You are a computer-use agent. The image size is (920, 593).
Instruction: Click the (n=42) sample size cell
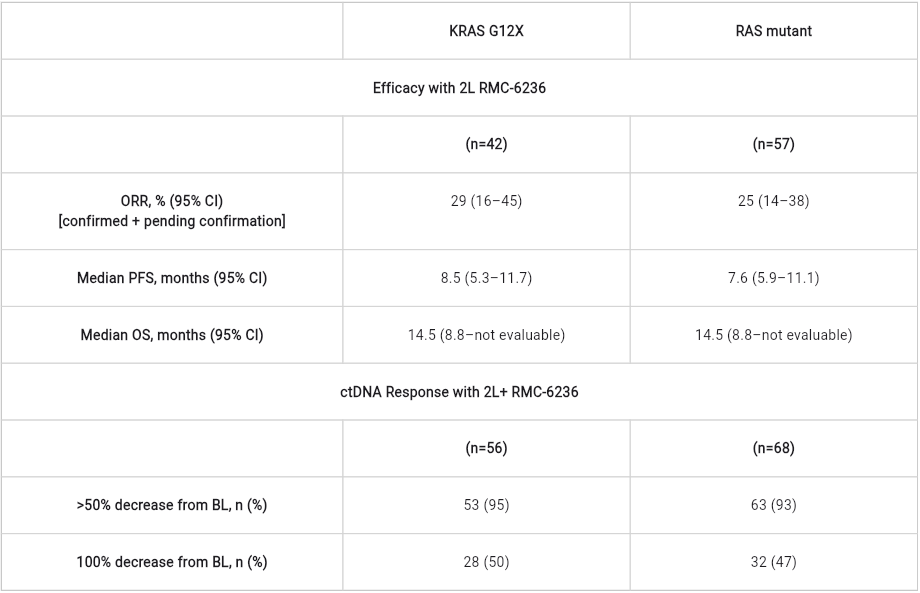[486, 144]
